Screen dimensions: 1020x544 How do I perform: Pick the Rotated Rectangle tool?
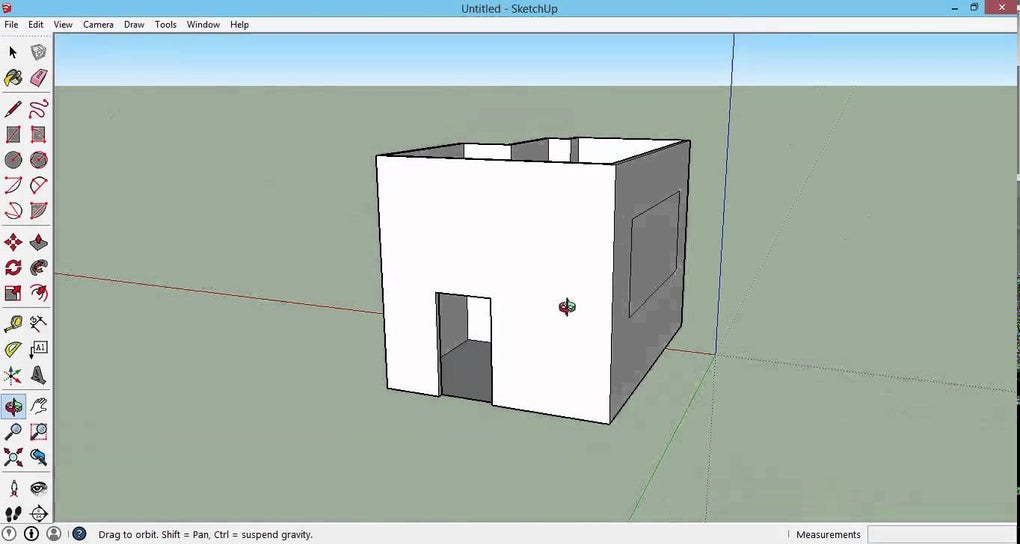click(38, 134)
